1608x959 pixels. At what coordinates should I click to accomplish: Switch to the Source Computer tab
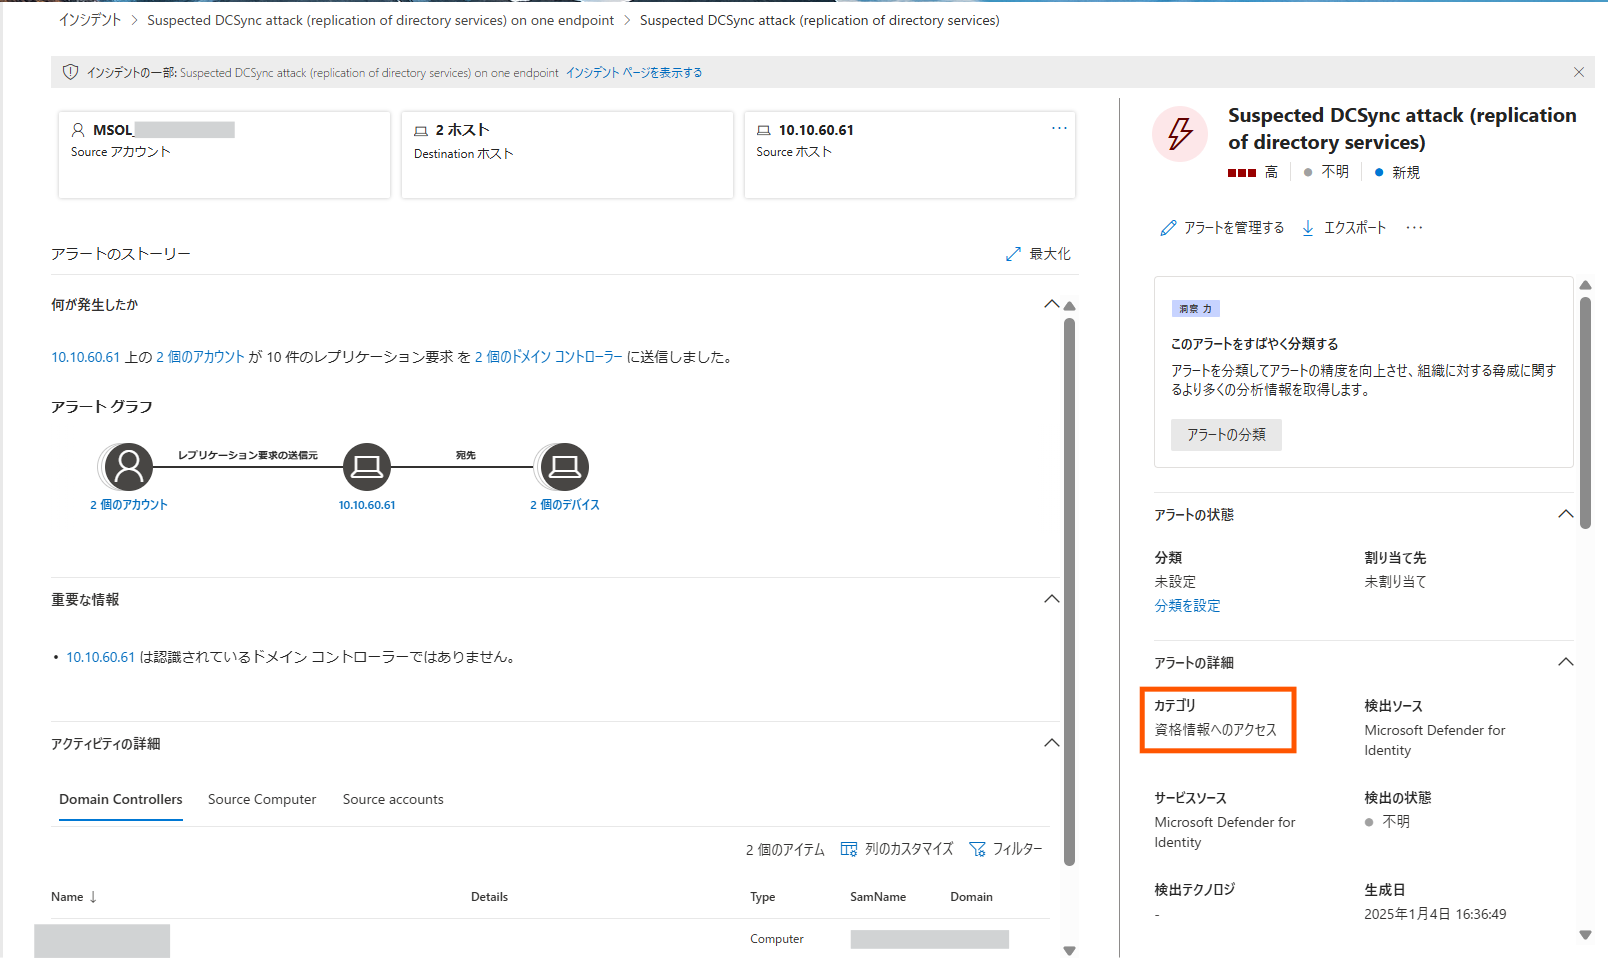coord(261,799)
